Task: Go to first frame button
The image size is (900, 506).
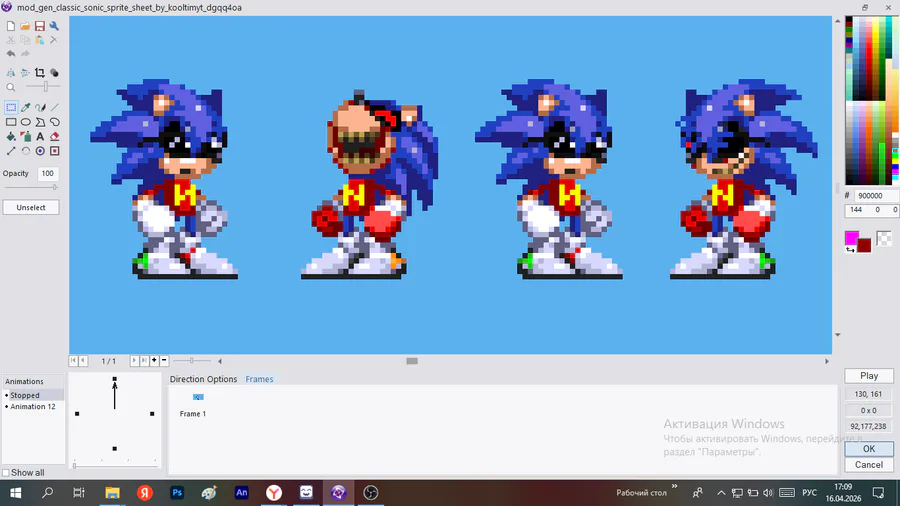Action: coord(73,360)
